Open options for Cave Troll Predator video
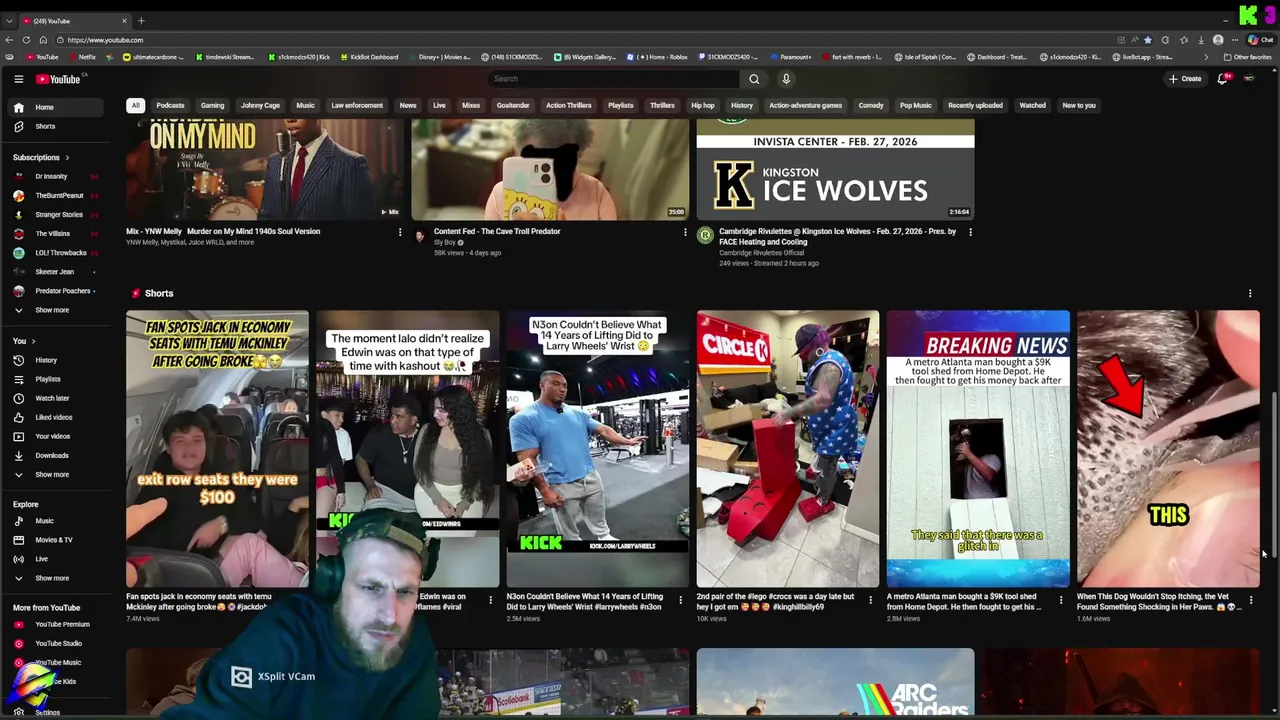Screen dimensions: 1280x720 [x=685, y=232]
